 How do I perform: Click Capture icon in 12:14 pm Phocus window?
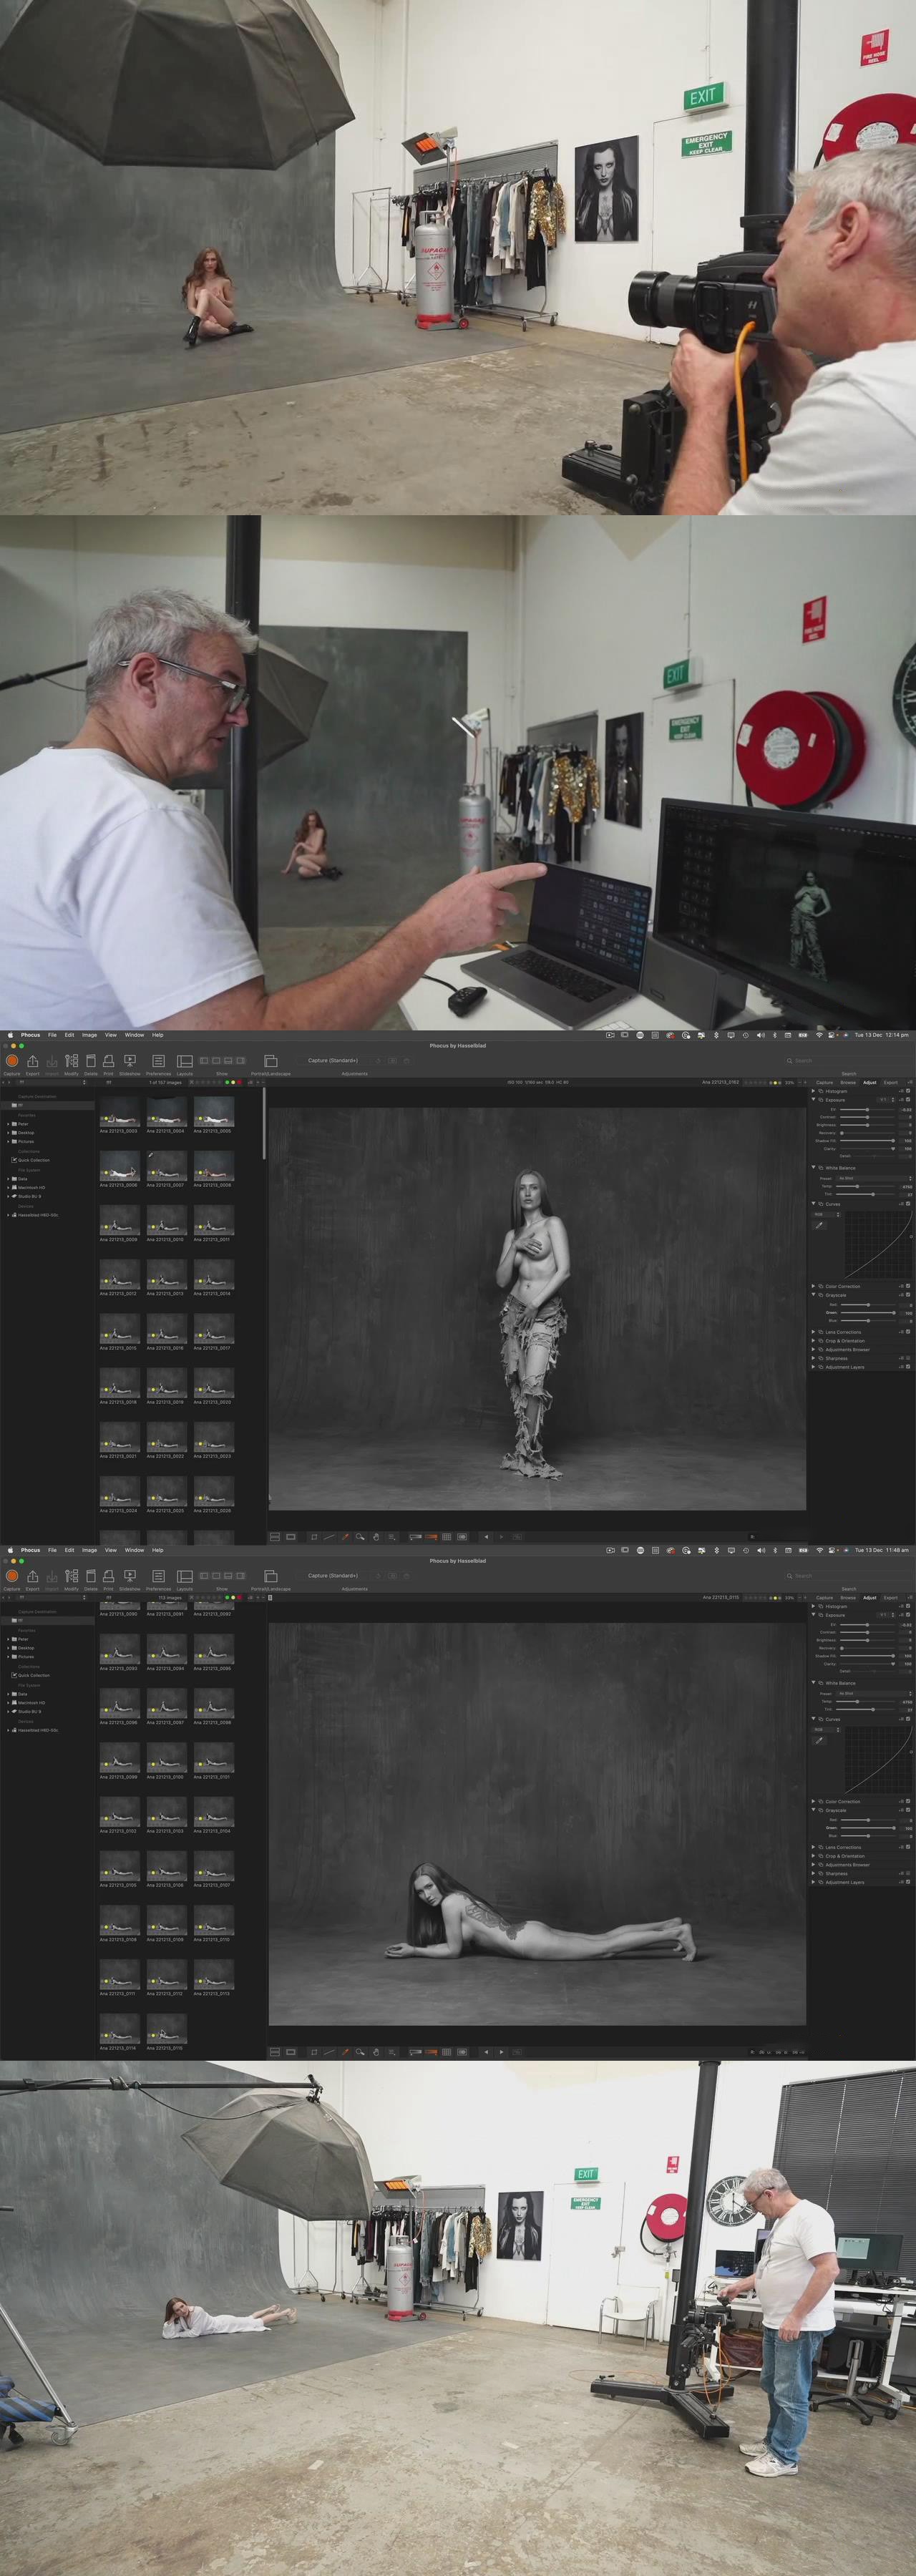[x=12, y=1060]
